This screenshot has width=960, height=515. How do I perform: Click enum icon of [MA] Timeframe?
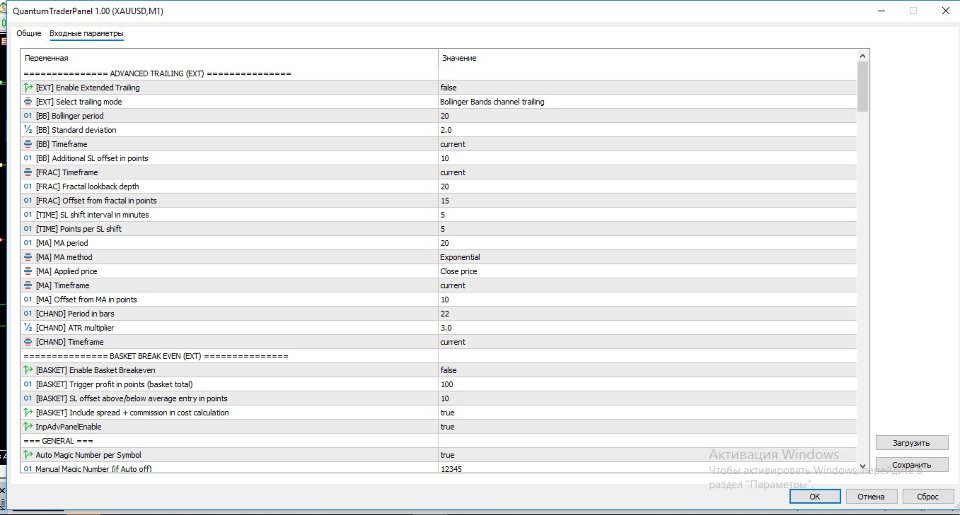pos(28,285)
